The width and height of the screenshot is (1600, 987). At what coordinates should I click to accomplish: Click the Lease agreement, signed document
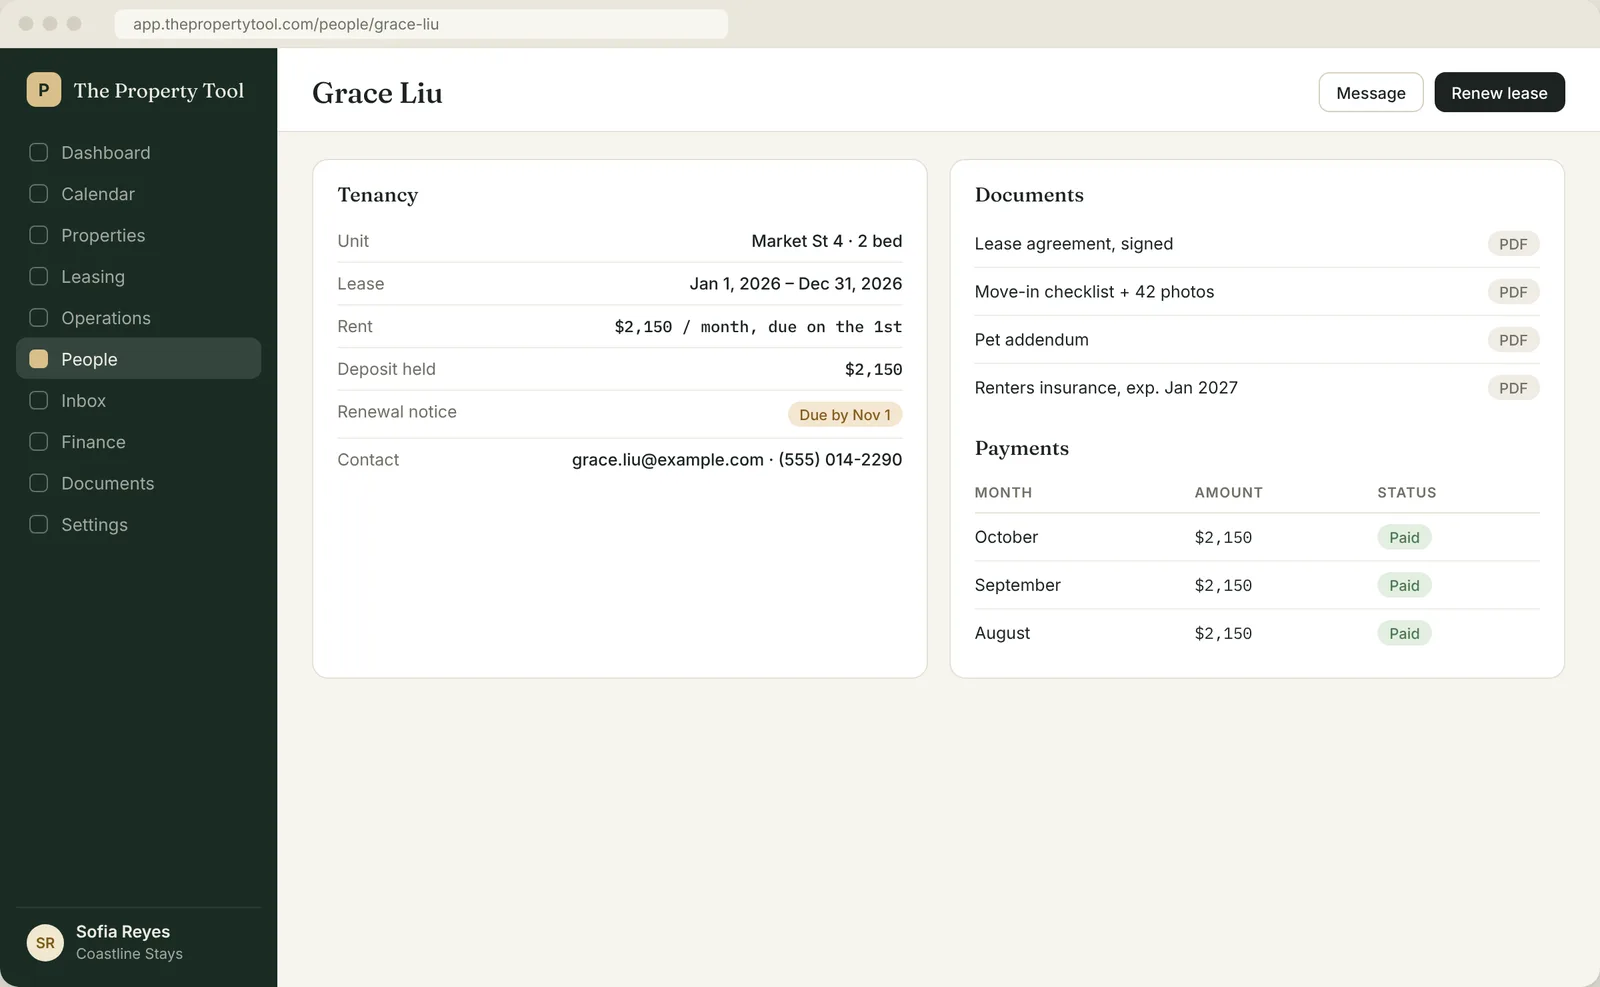point(1074,244)
